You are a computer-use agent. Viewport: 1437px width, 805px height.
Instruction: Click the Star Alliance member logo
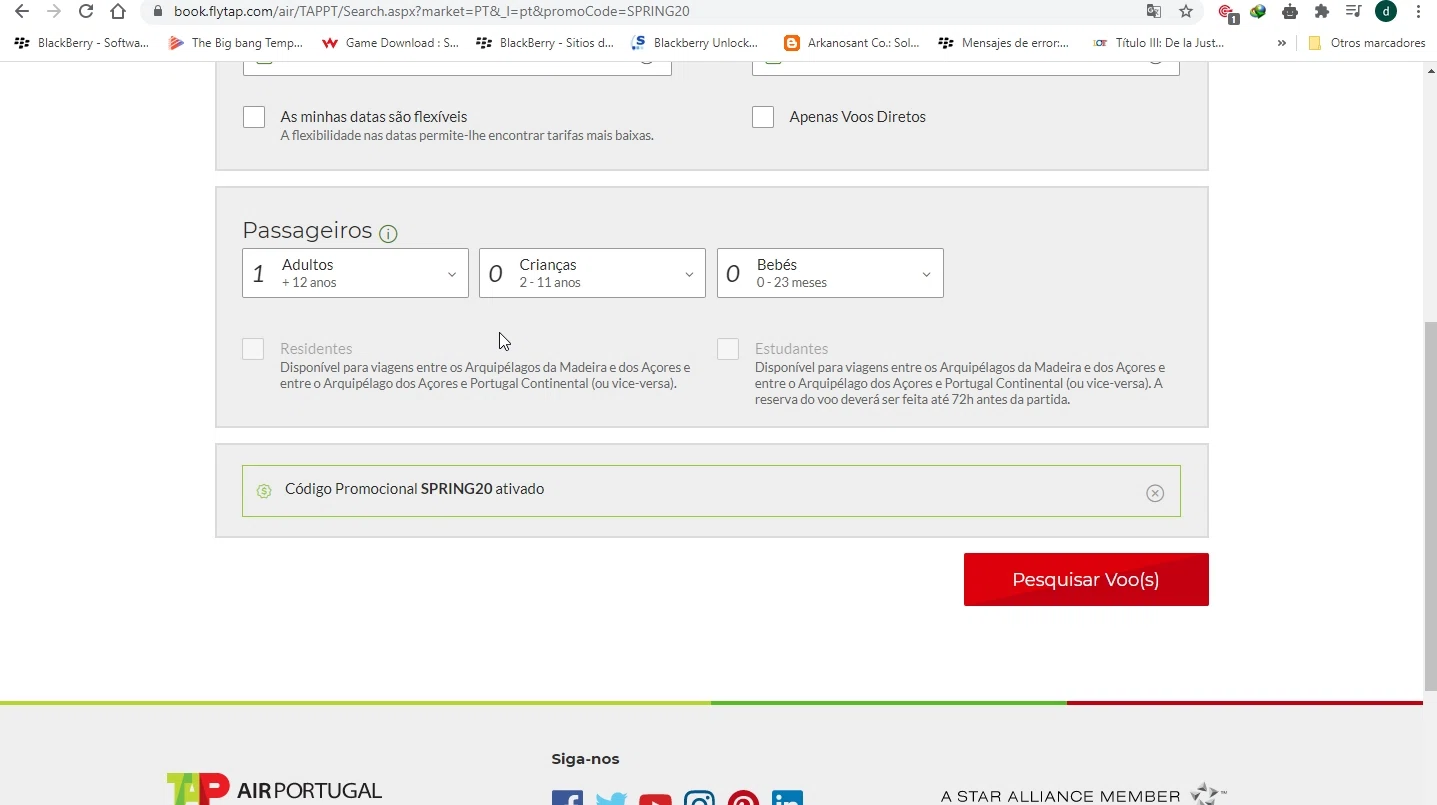pos(1083,795)
